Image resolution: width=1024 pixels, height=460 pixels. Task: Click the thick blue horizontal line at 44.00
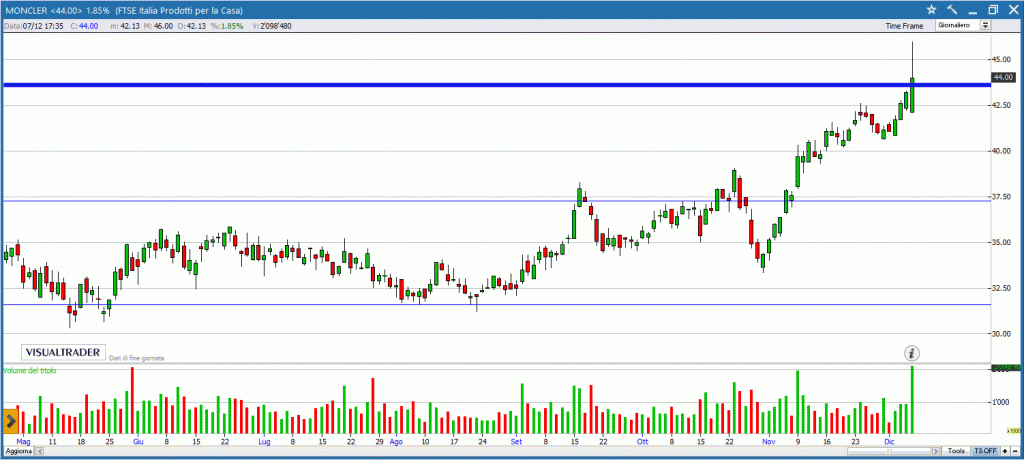tap(496, 85)
